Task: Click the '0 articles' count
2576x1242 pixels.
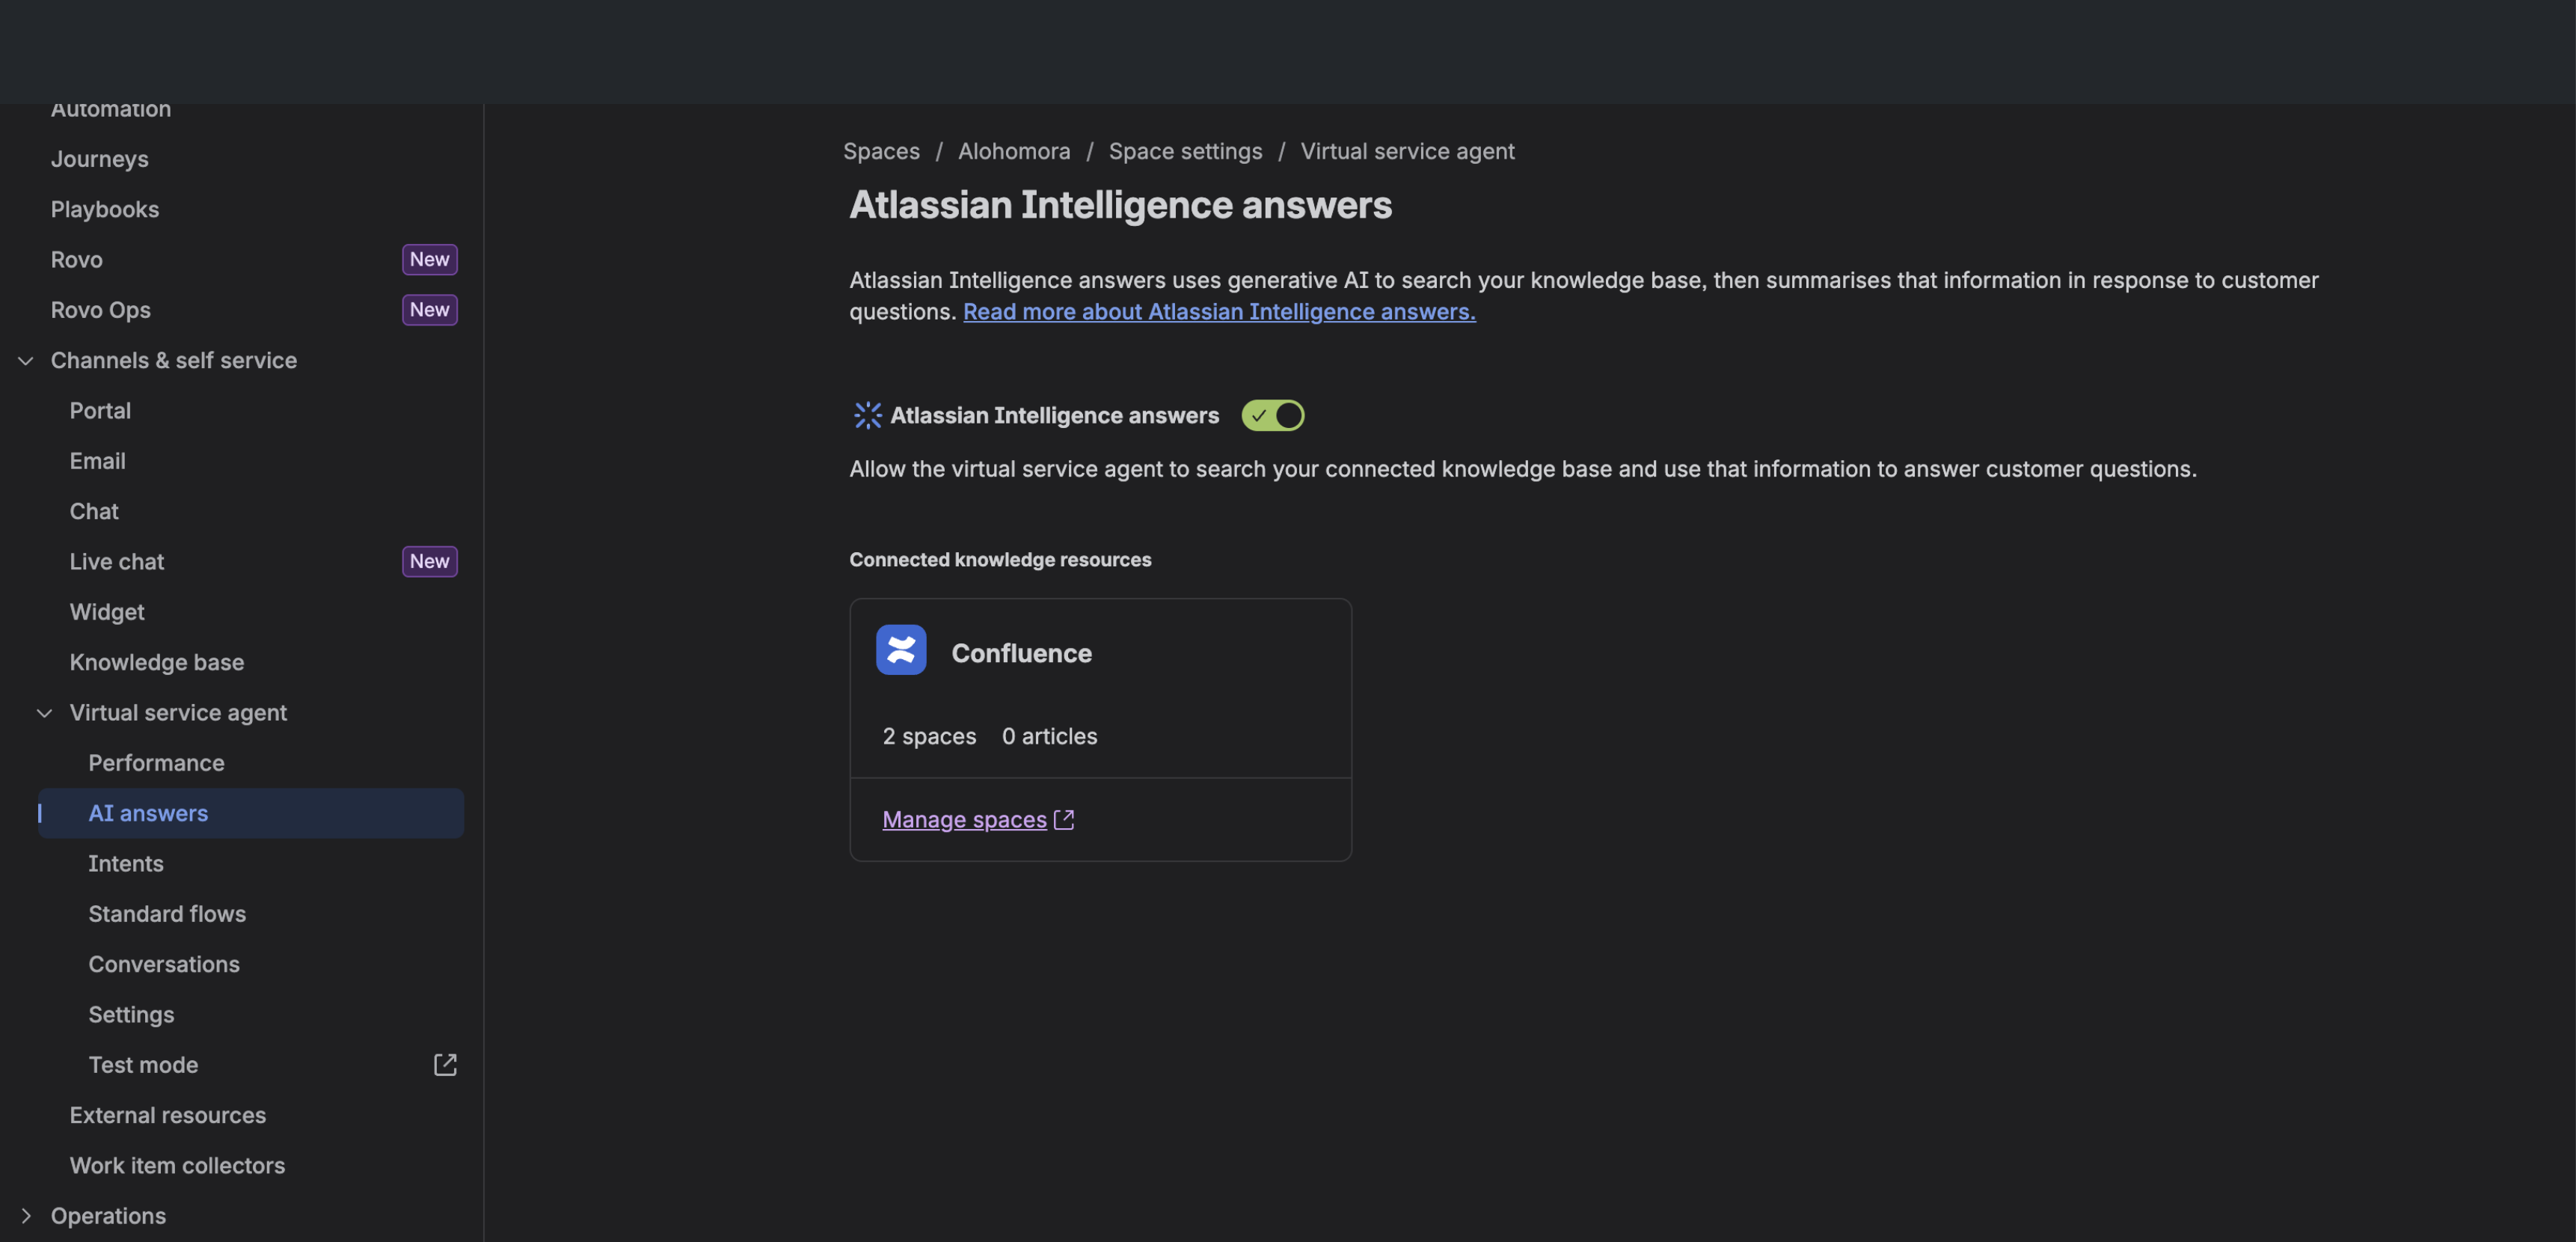Action: (x=1049, y=736)
